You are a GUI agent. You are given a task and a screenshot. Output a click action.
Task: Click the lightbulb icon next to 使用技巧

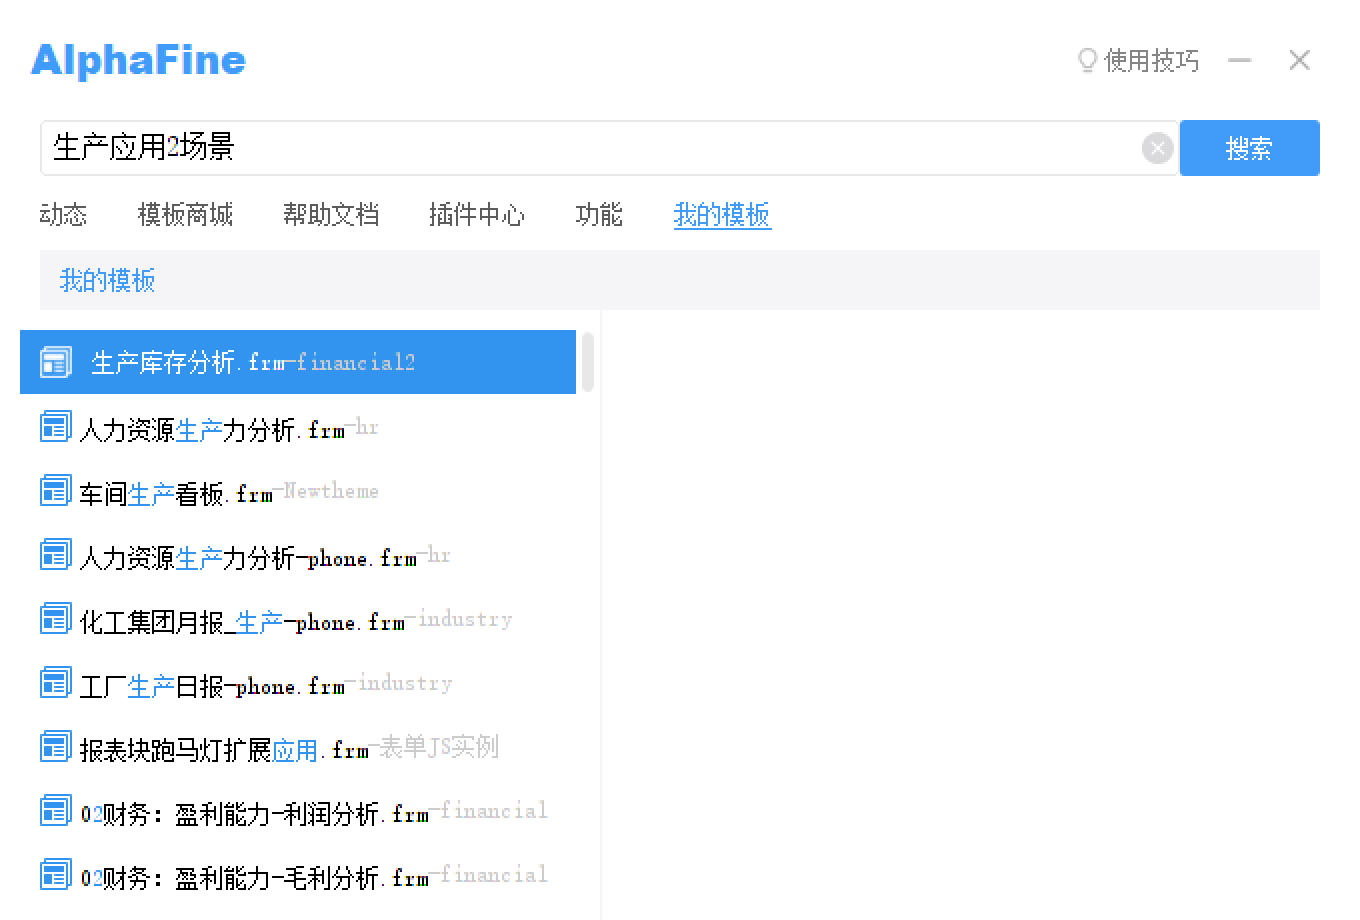[x=1087, y=61]
